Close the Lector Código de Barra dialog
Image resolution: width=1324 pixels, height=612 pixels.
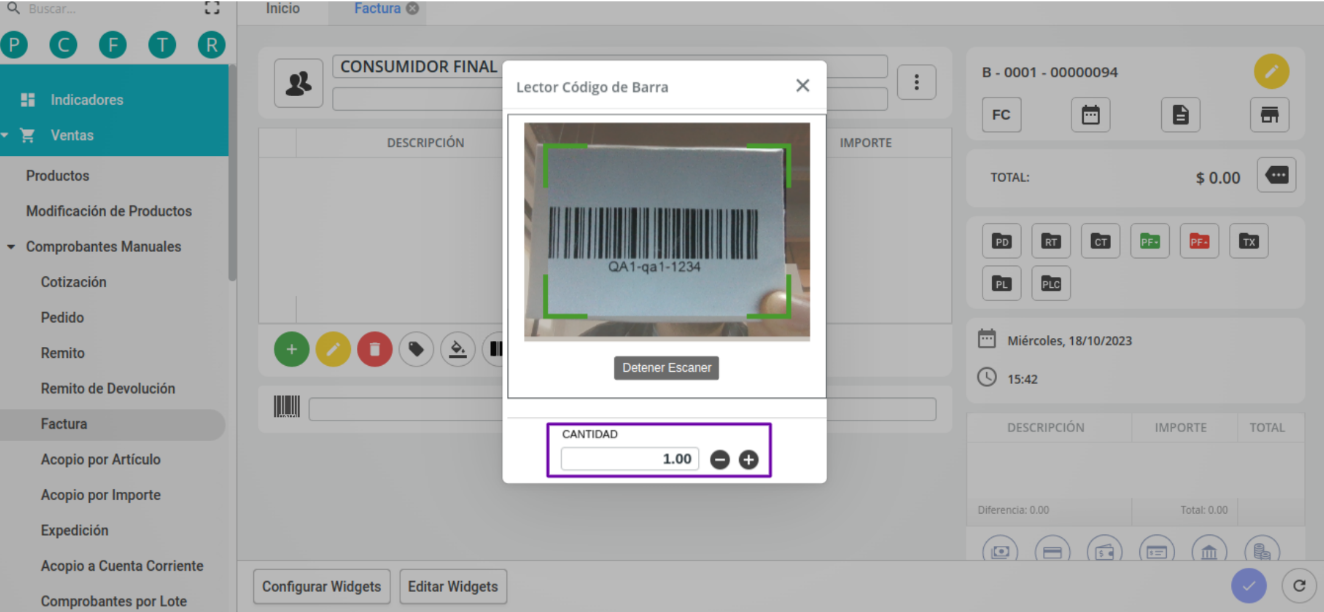pos(802,86)
